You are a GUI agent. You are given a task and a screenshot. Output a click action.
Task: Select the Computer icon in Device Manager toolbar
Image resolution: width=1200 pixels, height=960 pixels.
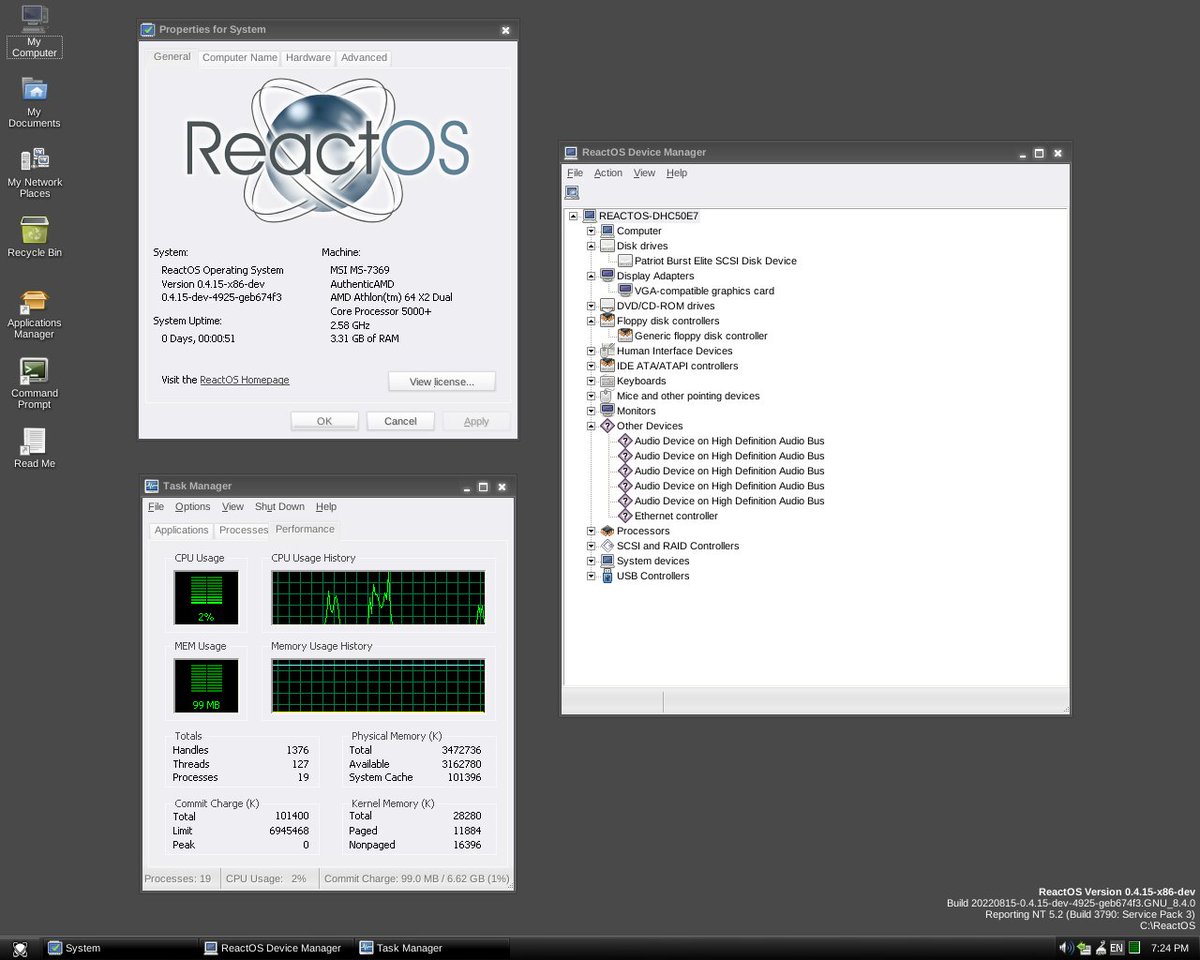[x=571, y=192]
